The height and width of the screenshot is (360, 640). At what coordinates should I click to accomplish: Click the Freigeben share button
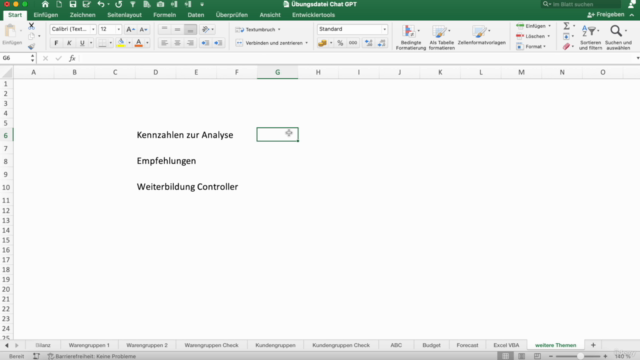(x=606, y=15)
